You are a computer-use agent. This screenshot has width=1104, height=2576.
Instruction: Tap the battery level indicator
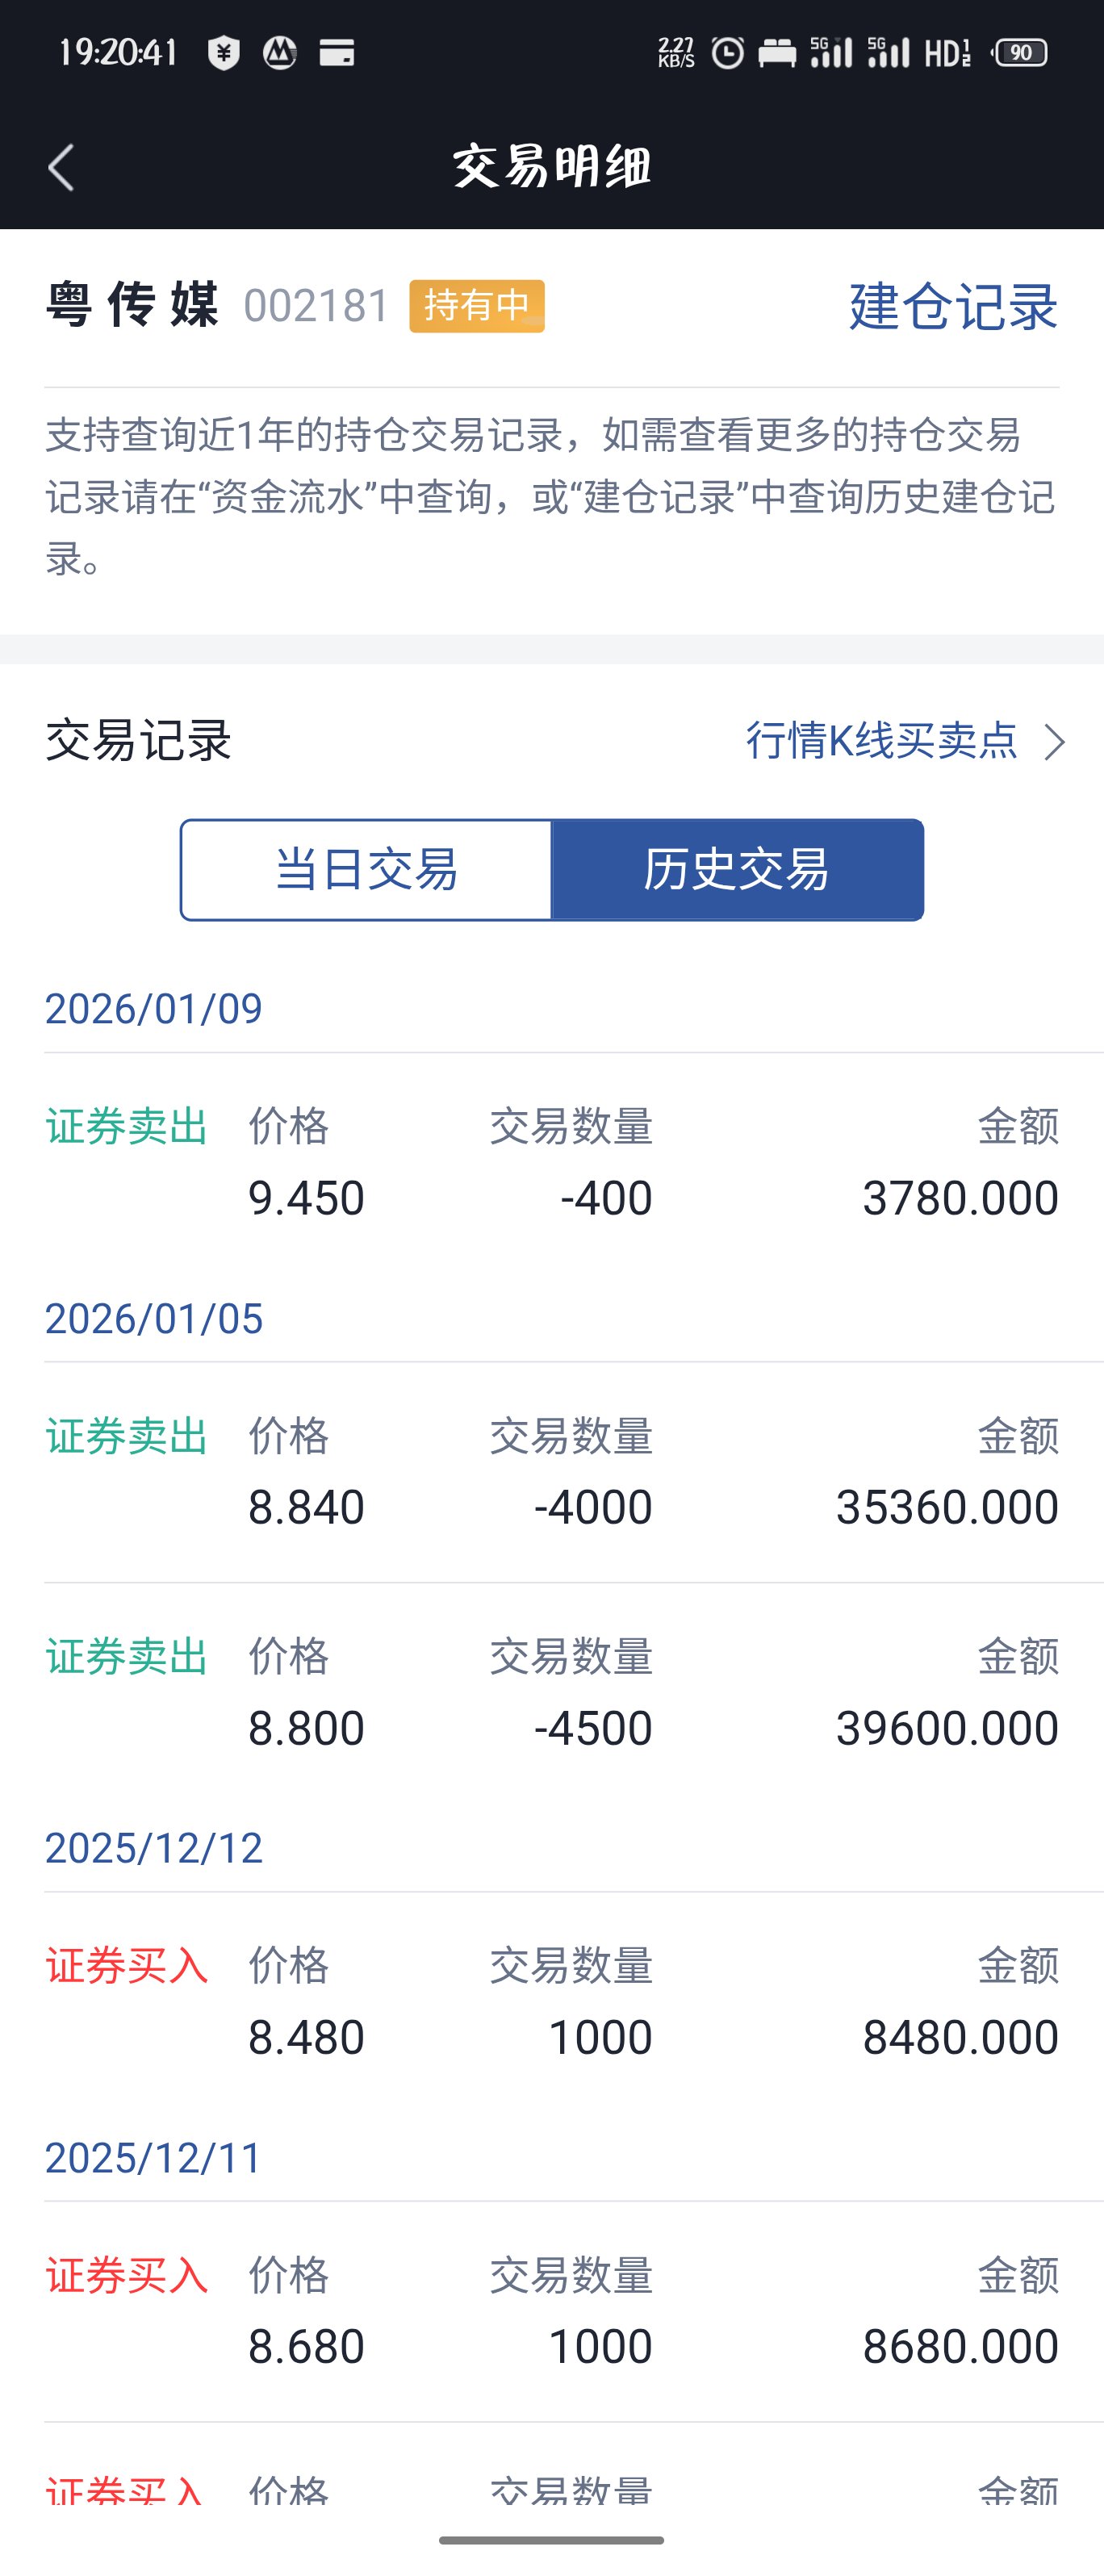pos(1020,52)
